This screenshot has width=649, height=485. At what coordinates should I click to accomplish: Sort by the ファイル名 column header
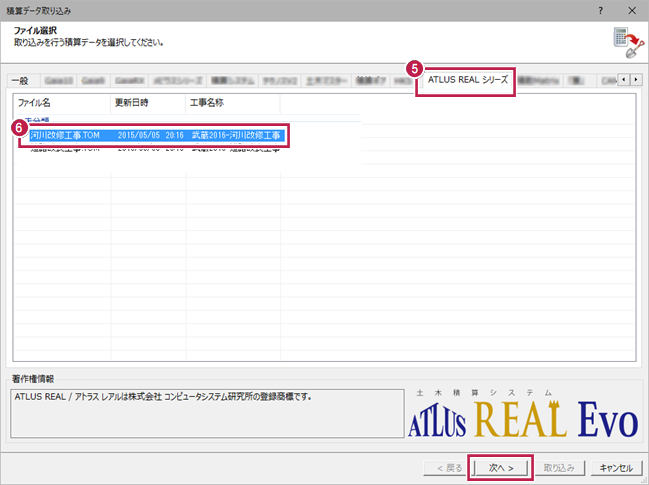(x=62, y=103)
